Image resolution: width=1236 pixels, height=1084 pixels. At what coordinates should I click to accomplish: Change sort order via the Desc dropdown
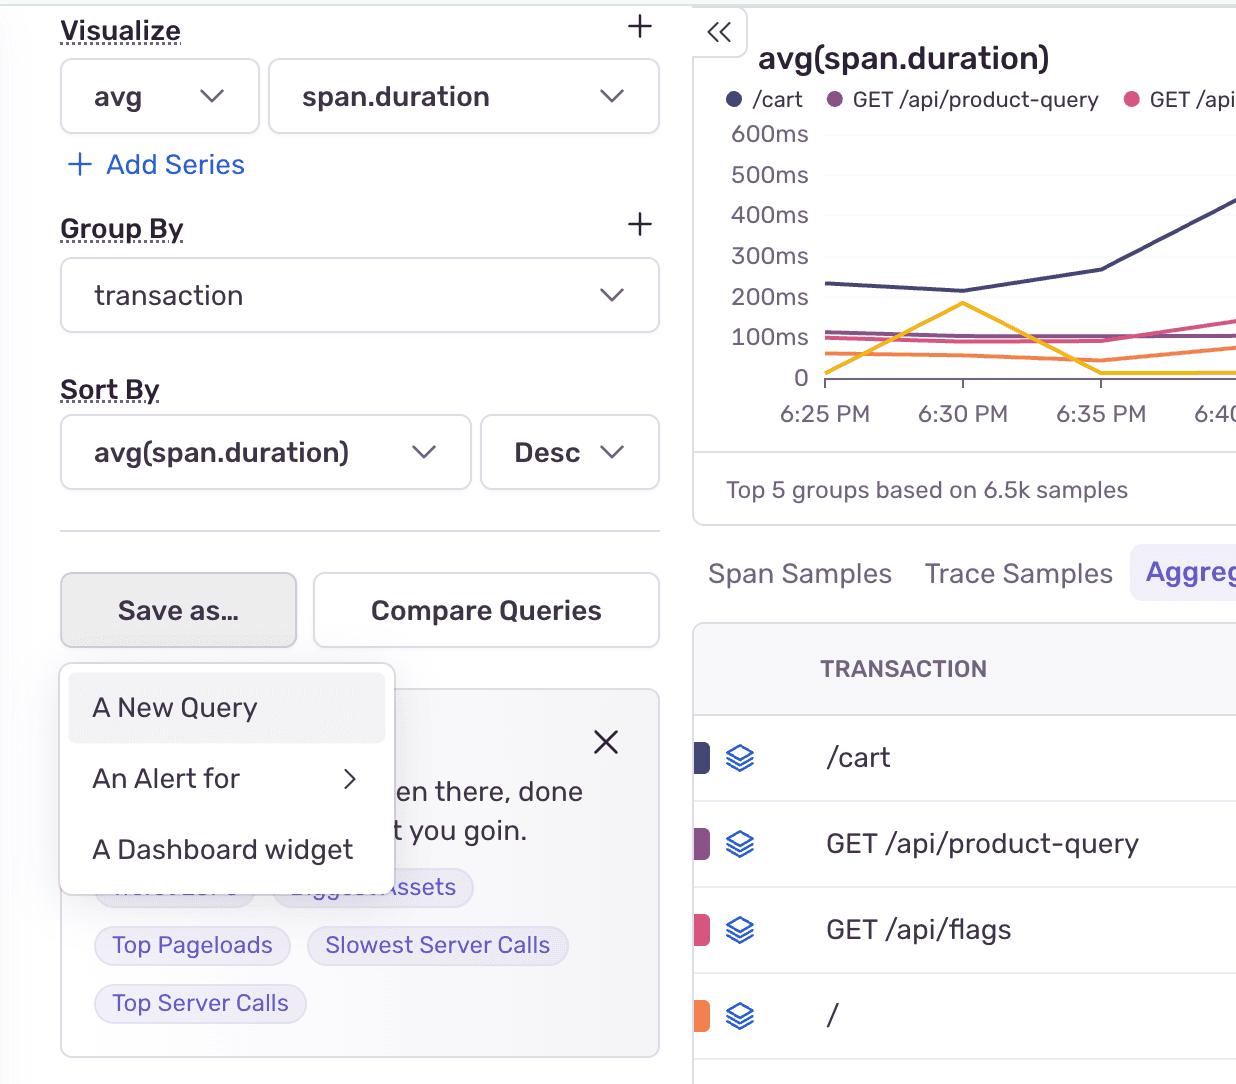(569, 452)
